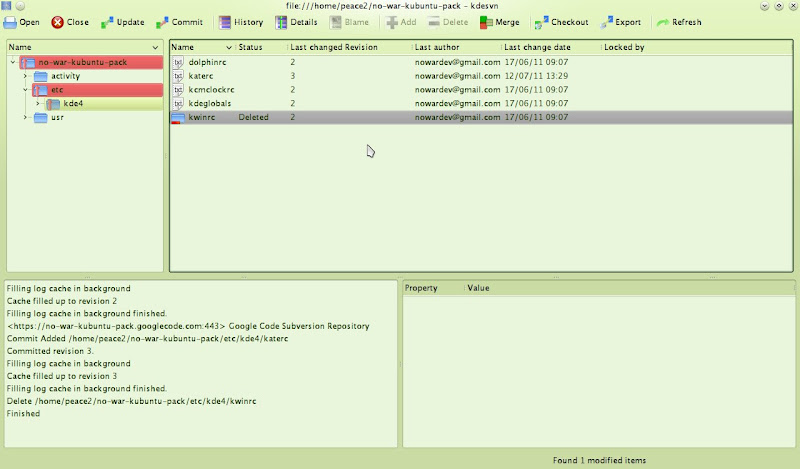
Task: Click the Add toolbar icon
Action: coord(392,22)
